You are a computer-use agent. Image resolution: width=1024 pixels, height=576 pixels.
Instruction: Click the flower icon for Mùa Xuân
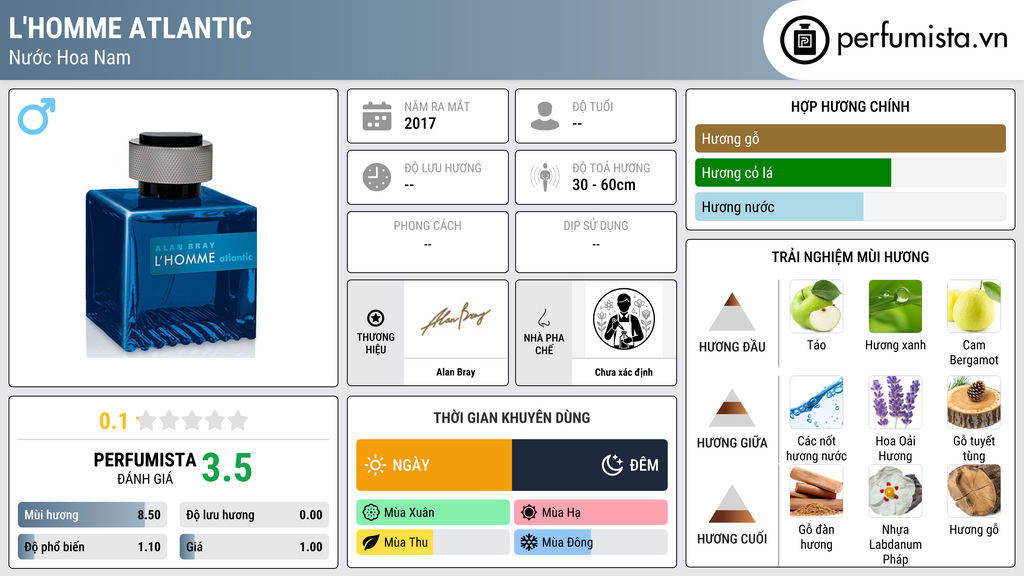click(371, 512)
